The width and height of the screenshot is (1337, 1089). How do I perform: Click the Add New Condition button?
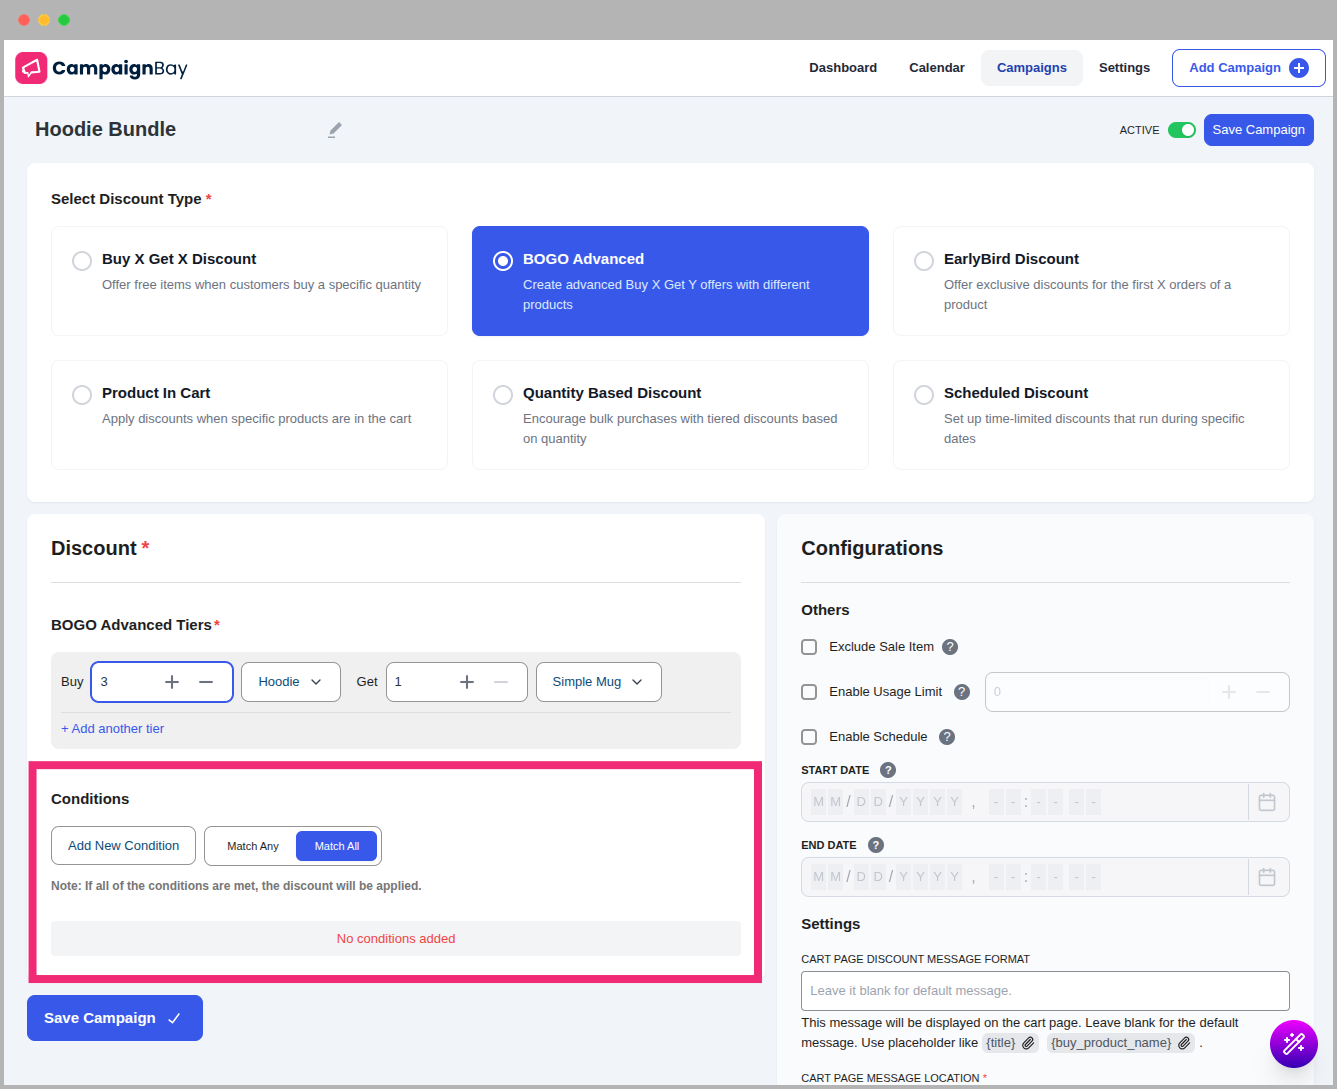(123, 845)
